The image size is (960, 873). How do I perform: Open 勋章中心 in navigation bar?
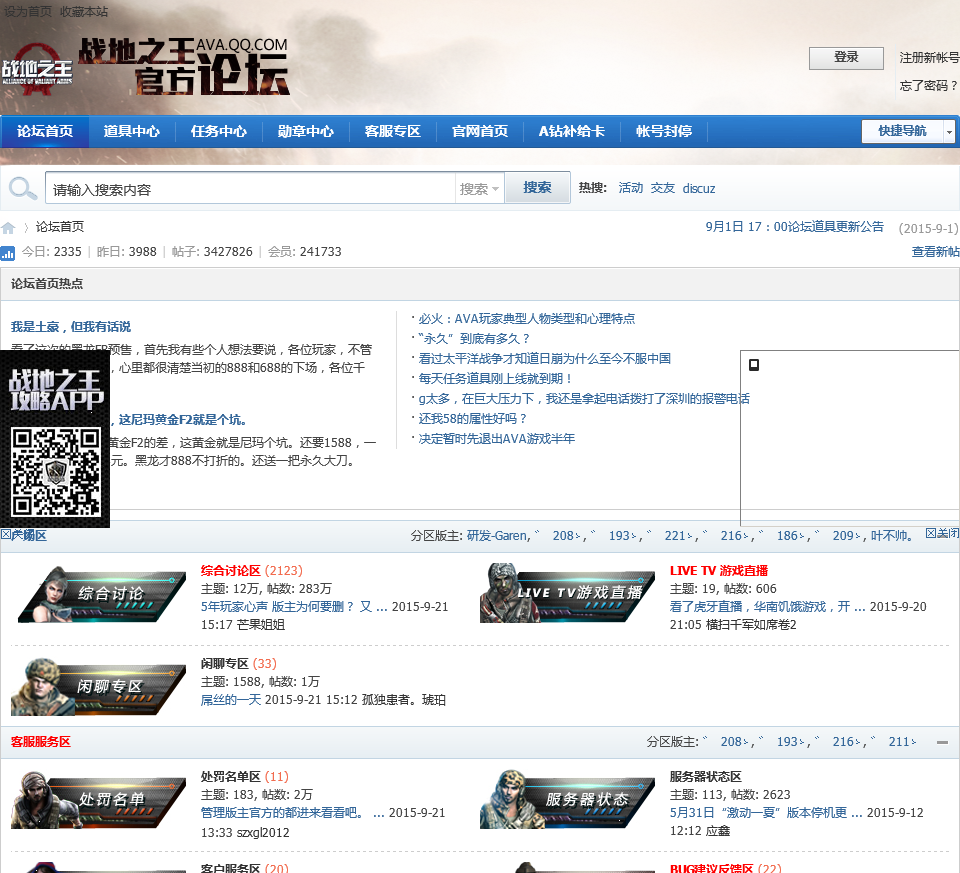tap(306, 131)
